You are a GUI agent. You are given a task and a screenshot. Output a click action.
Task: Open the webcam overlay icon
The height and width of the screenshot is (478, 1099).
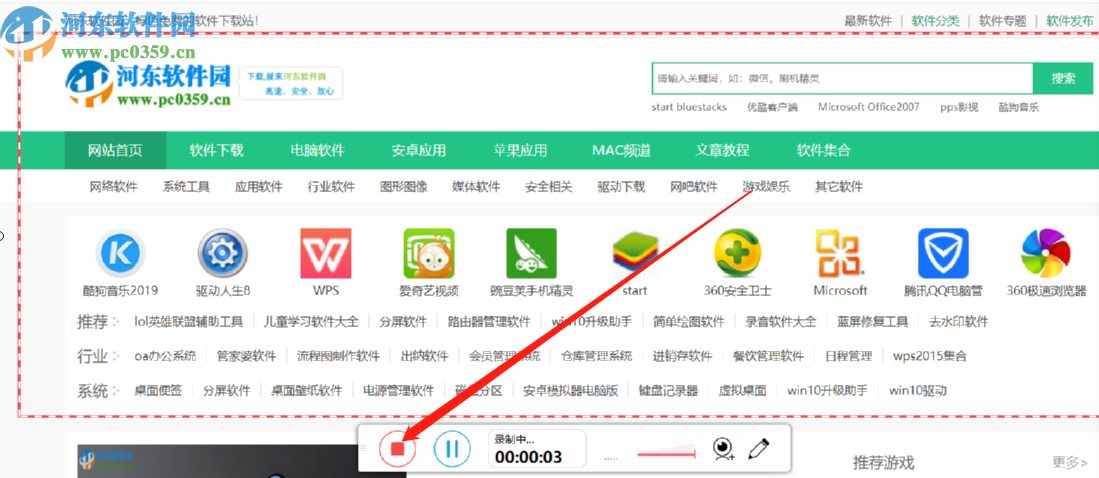coord(723,449)
